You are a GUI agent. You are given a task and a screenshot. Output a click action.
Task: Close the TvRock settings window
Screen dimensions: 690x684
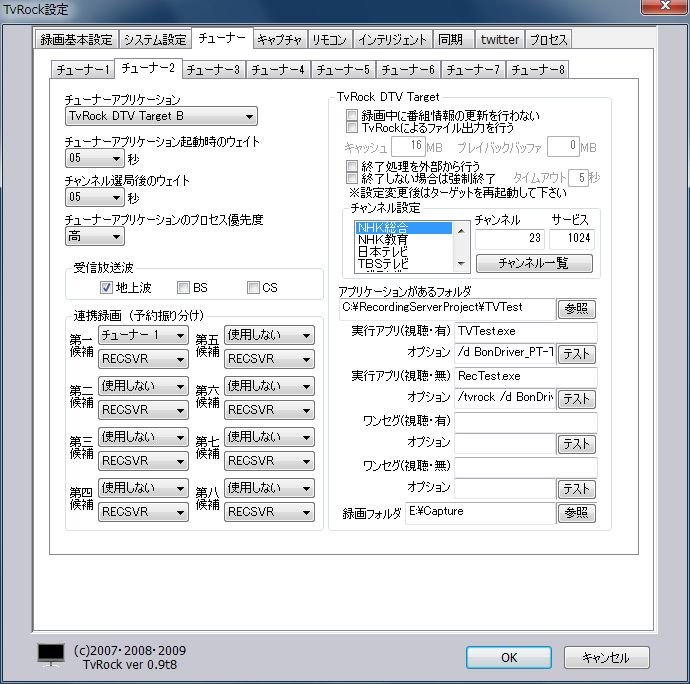coord(664,6)
